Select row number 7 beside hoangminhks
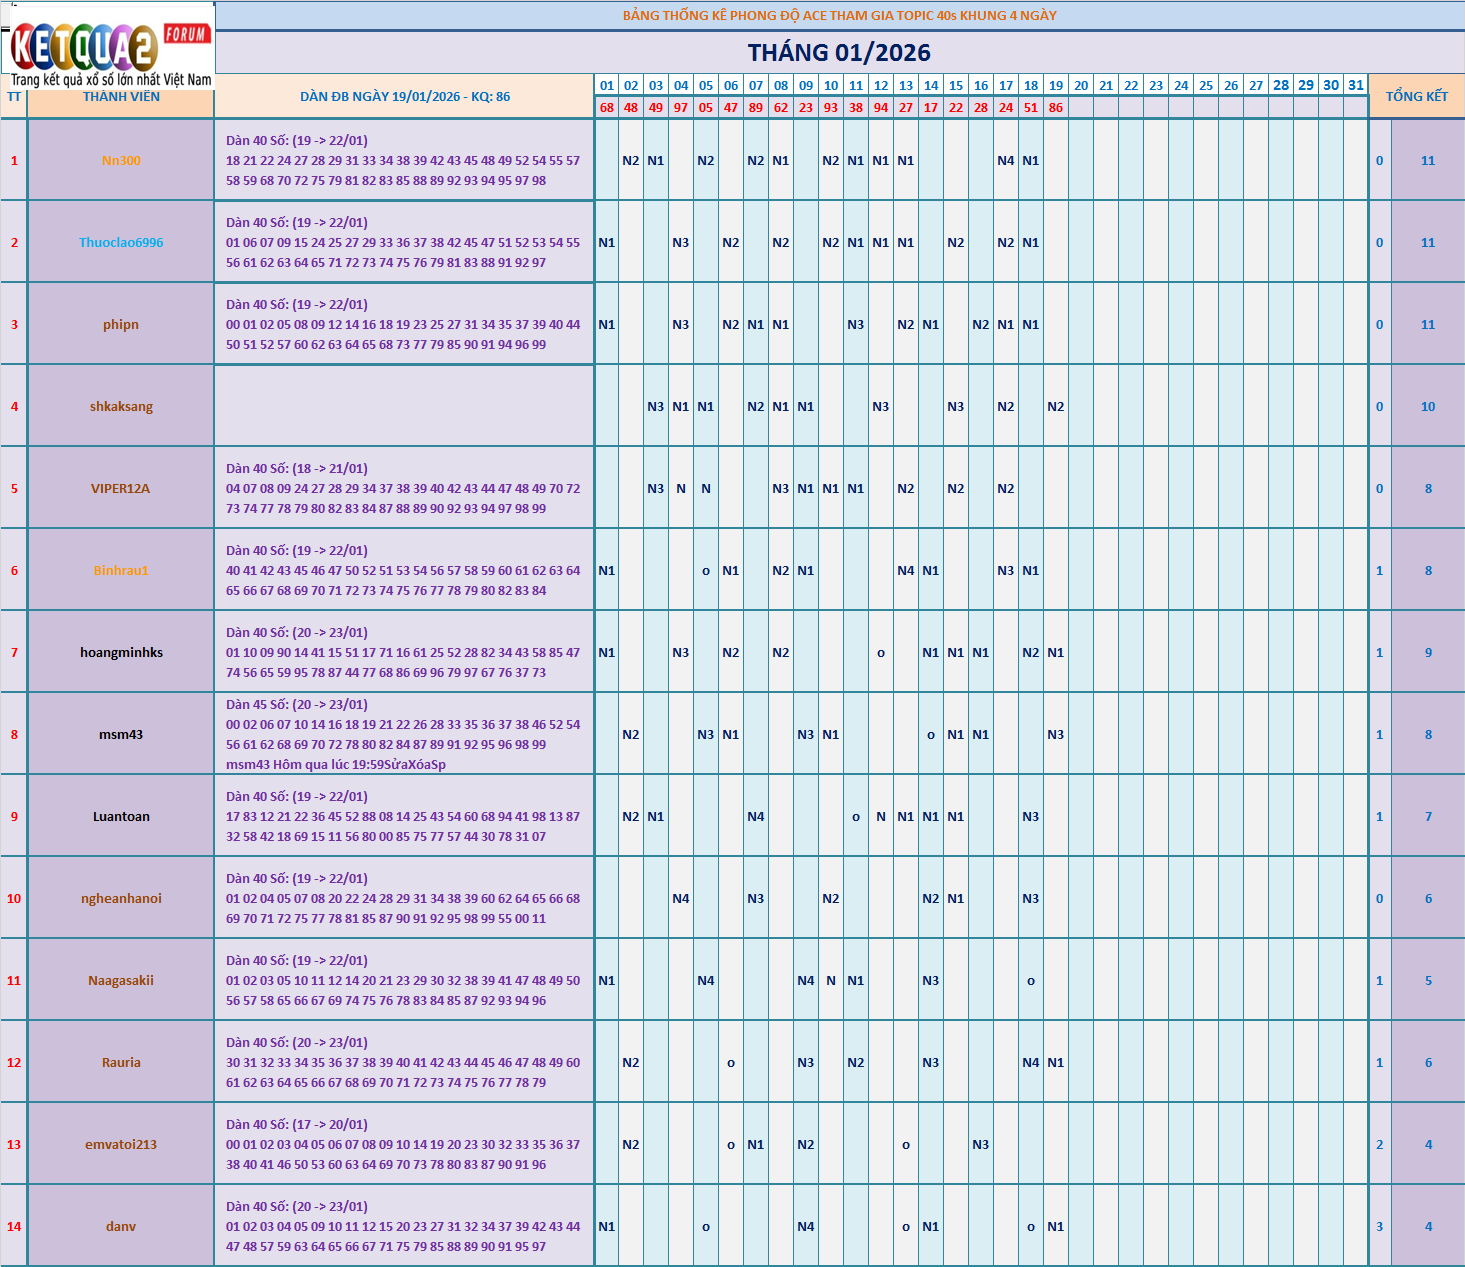 coord(14,653)
